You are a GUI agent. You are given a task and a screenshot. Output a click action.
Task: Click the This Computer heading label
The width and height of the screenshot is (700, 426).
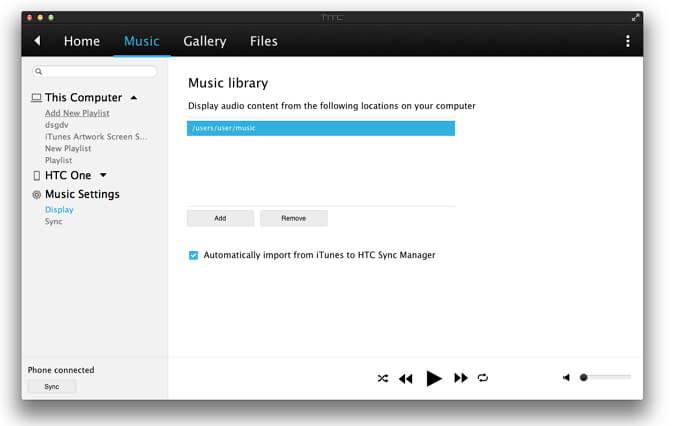[x=83, y=97]
